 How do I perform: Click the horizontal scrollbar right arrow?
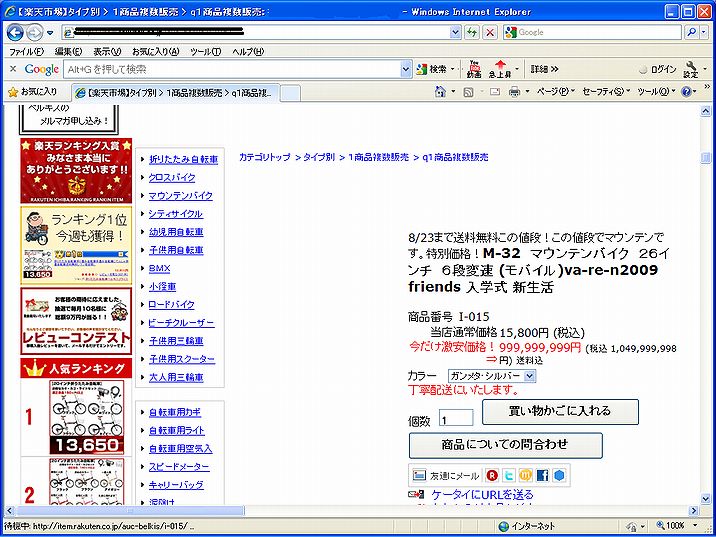[695, 510]
